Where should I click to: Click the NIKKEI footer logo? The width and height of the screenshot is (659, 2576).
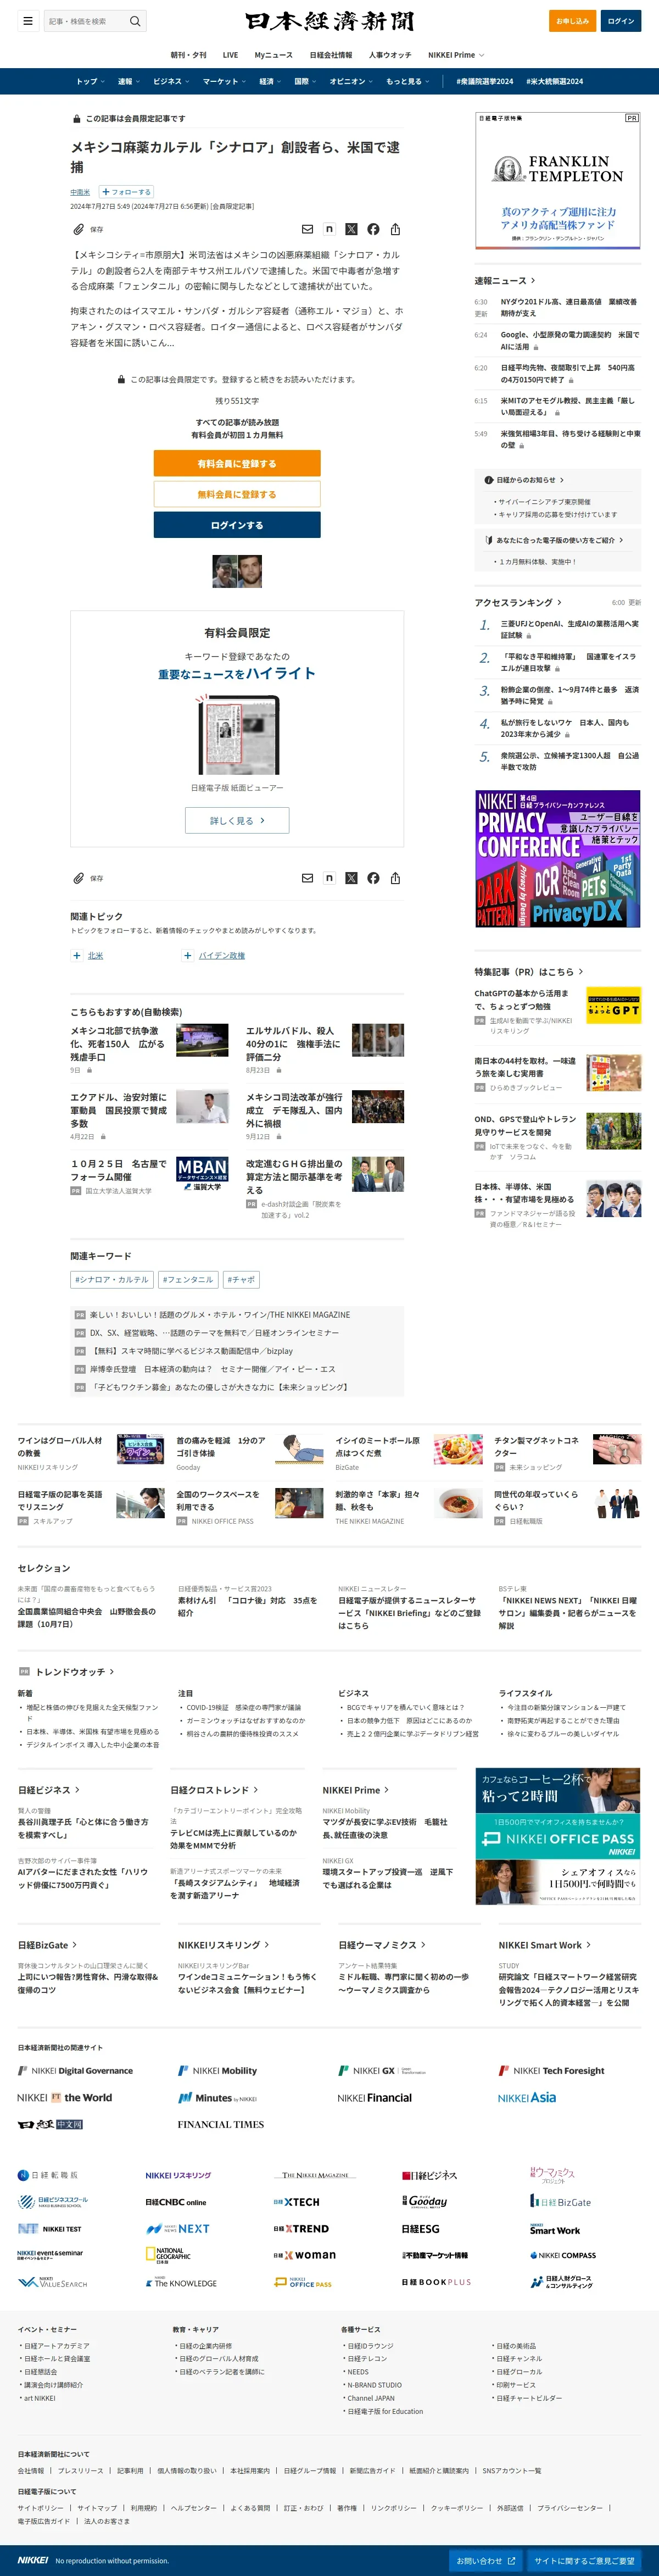tap(33, 2560)
